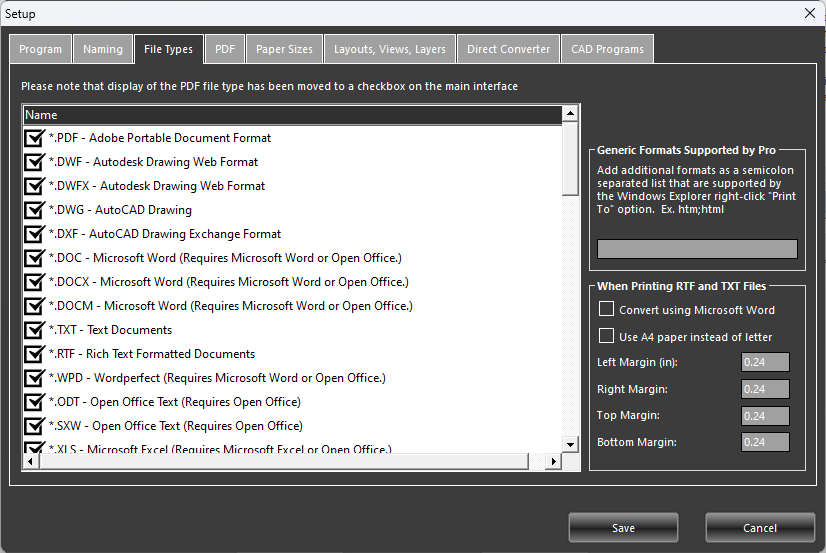Toggle the *.DXF Drawing Exchange checkbox
The height and width of the screenshot is (553, 826).
pyautogui.click(x=34, y=234)
